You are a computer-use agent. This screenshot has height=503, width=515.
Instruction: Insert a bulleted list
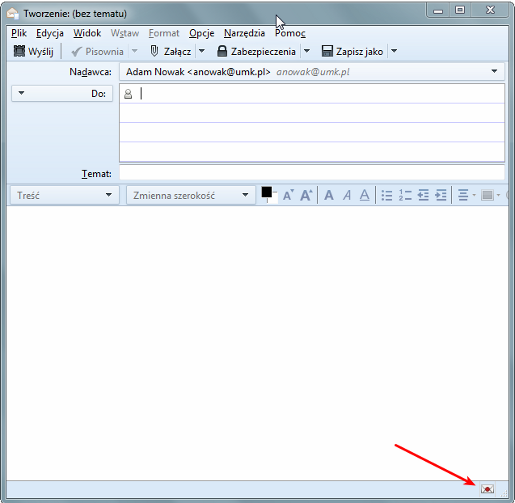pyautogui.click(x=387, y=195)
